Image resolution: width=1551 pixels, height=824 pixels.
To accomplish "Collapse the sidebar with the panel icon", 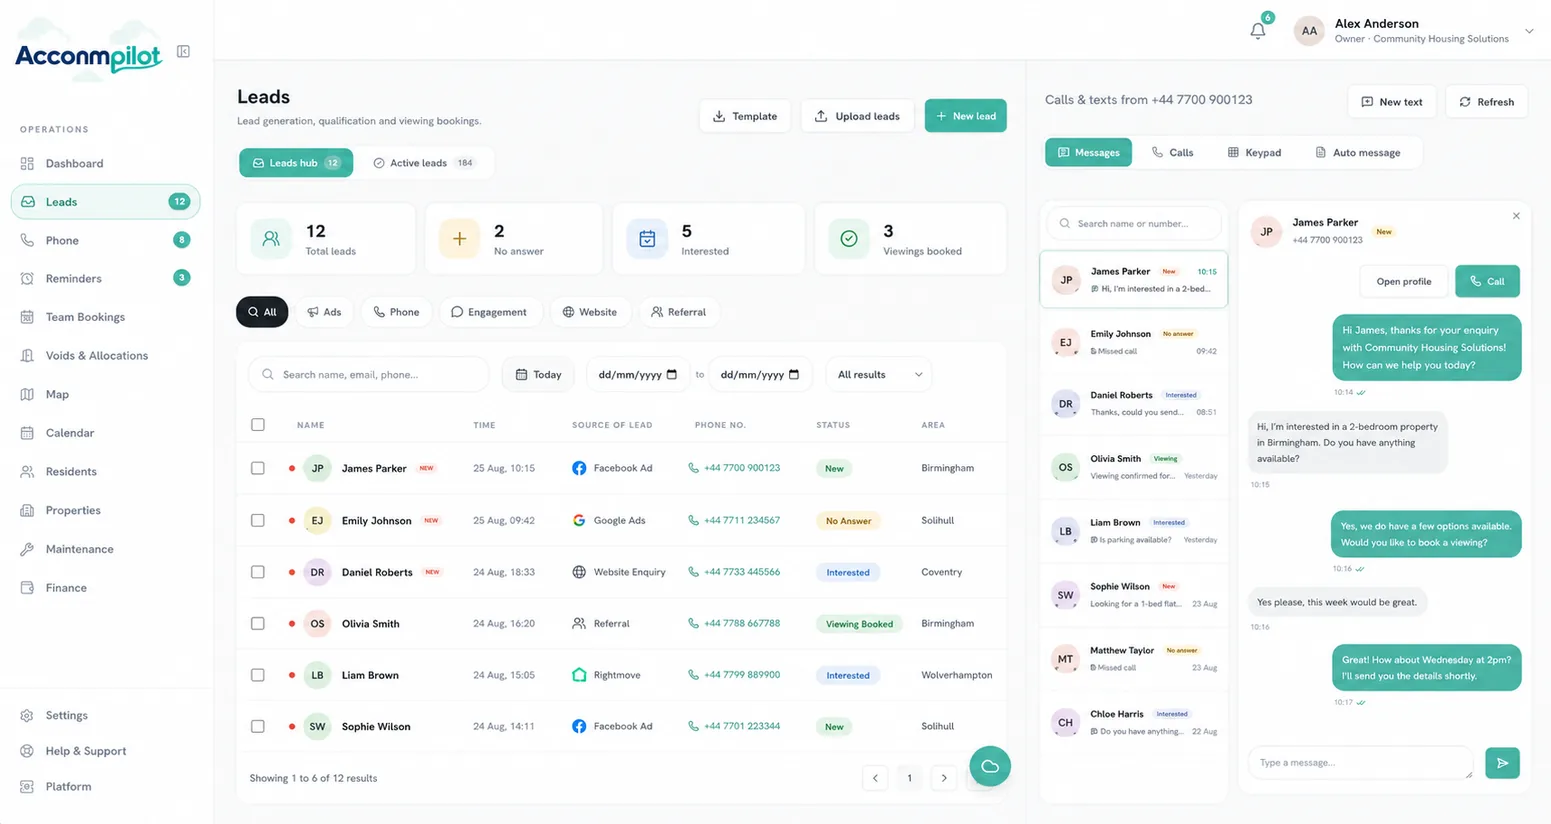I will [183, 51].
